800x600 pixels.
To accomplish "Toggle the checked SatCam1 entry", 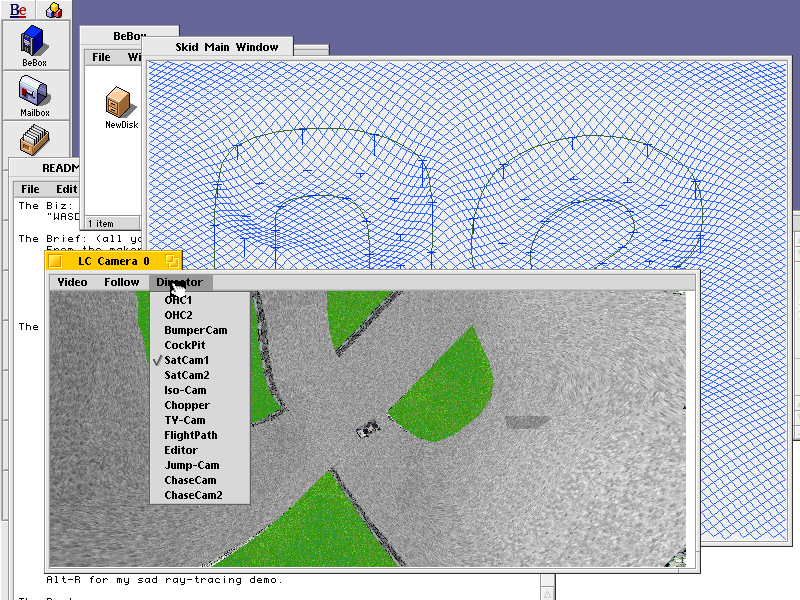I will (x=199, y=360).
